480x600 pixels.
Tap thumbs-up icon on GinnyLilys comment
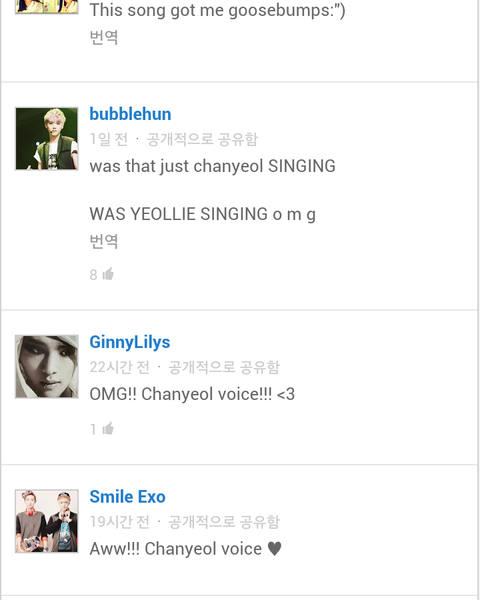[x=108, y=429]
